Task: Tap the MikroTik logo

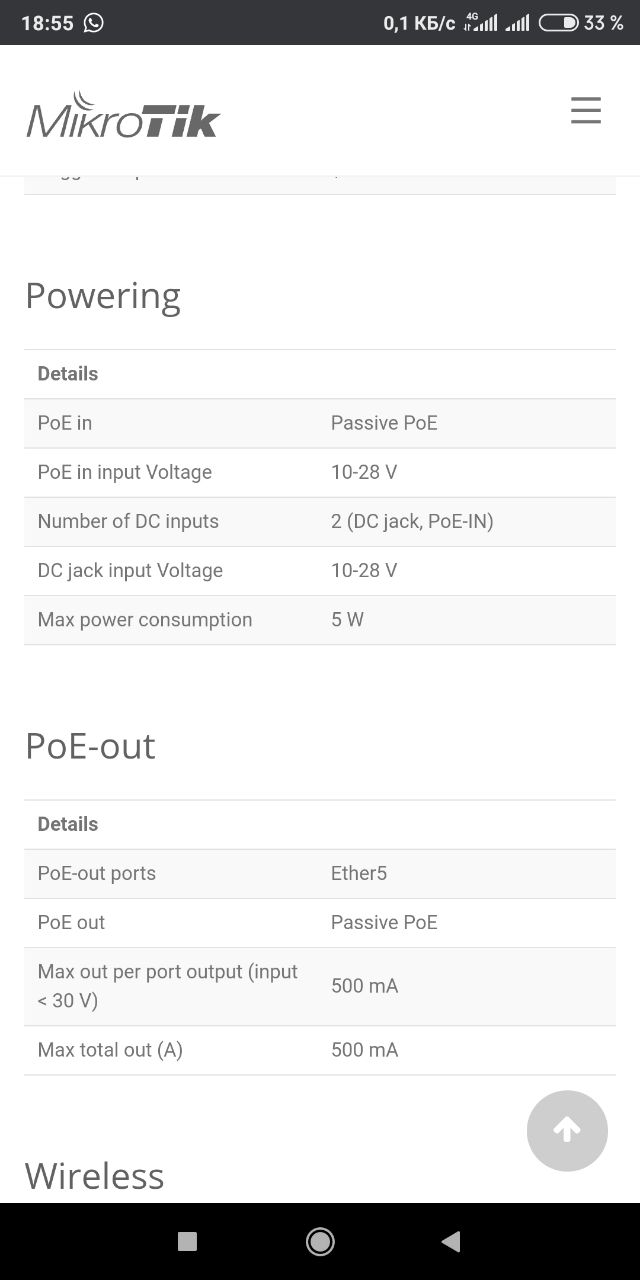Action: coord(123,115)
